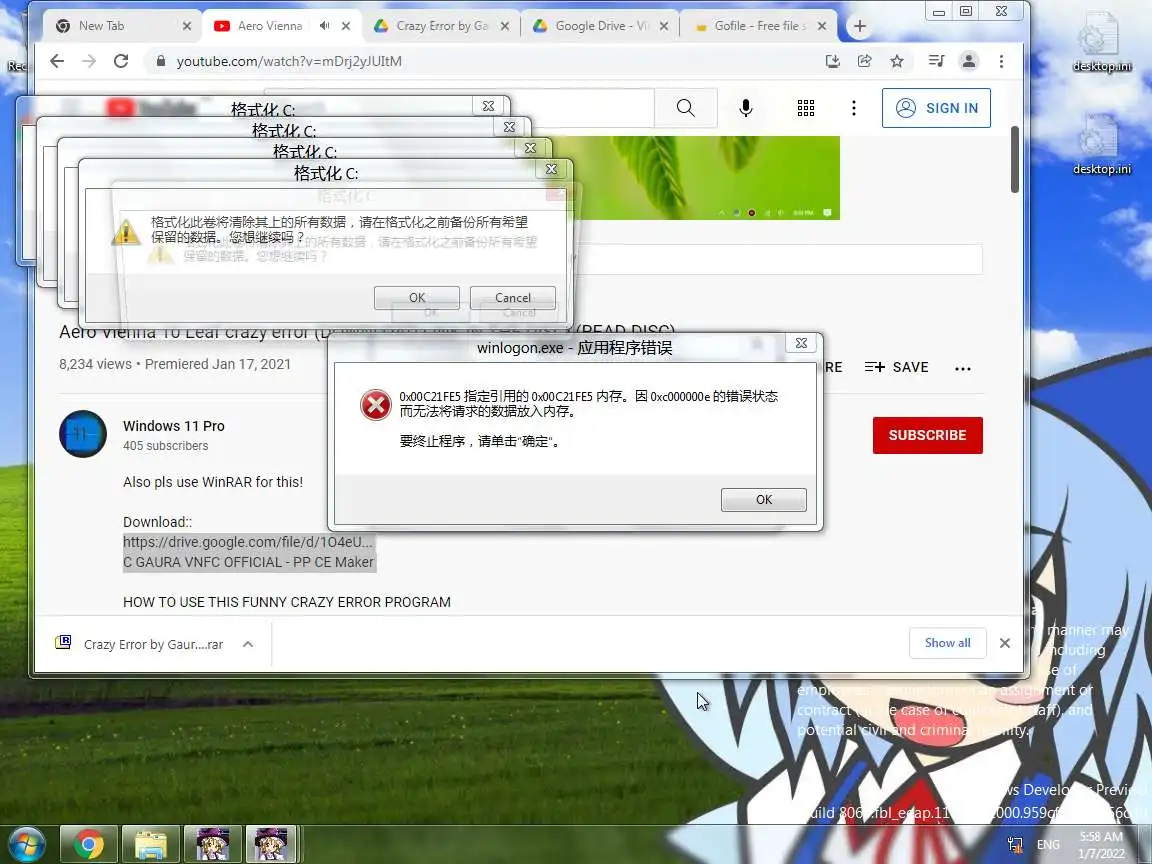Close the winlogon.exe error dialog
The image size is (1152, 864).
[802, 343]
